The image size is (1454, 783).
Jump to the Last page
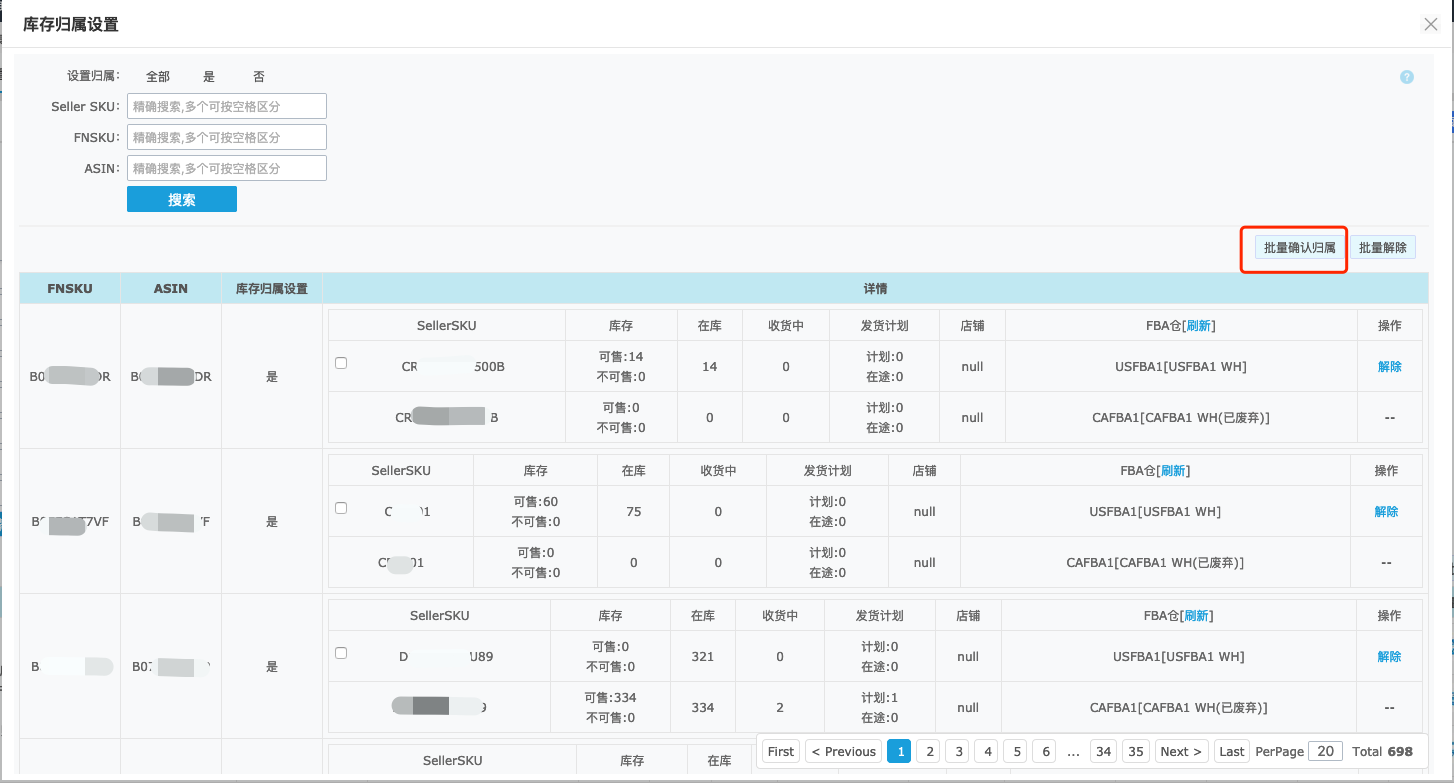[x=1231, y=751]
